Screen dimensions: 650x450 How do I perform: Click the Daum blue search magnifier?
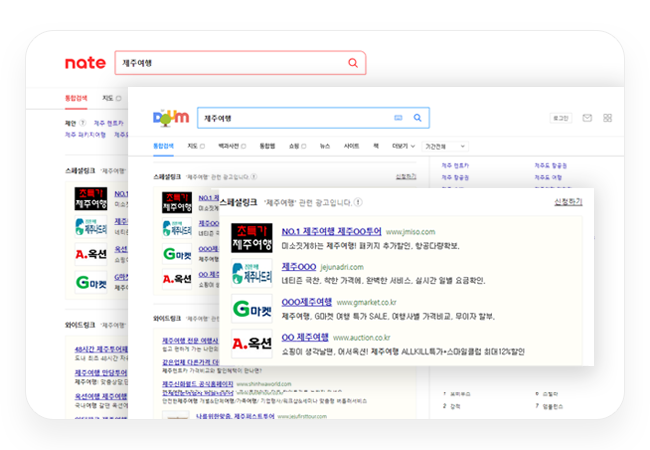tap(417, 118)
